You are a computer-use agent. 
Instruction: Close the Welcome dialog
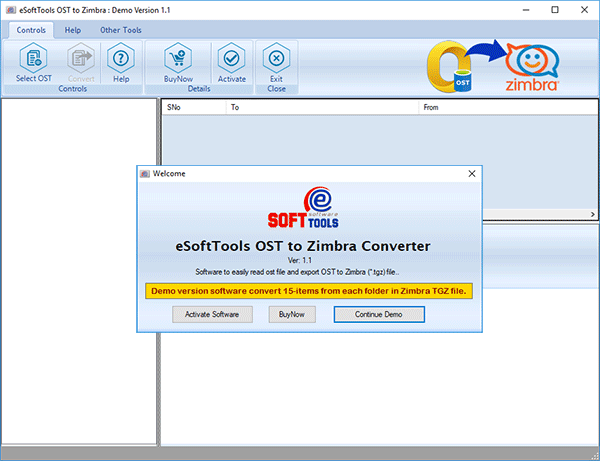472,174
